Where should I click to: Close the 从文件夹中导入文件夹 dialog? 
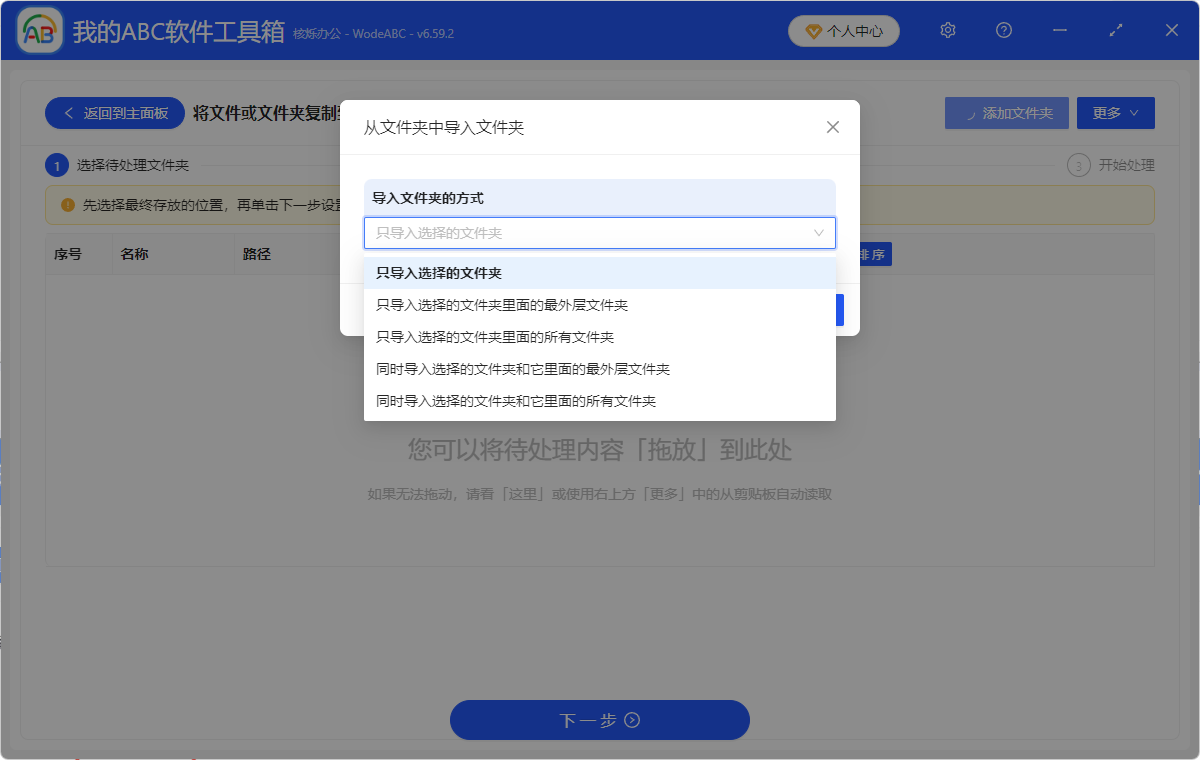pos(832,127)
